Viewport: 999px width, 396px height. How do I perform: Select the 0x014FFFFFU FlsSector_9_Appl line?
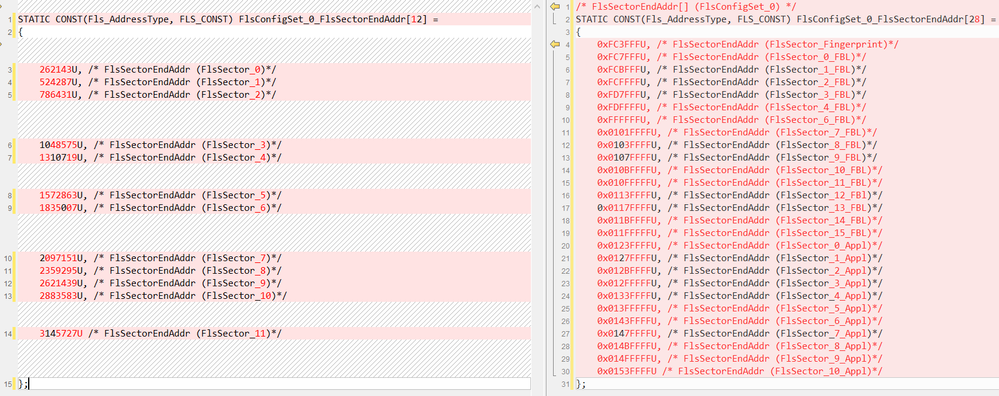click(787, 359)
